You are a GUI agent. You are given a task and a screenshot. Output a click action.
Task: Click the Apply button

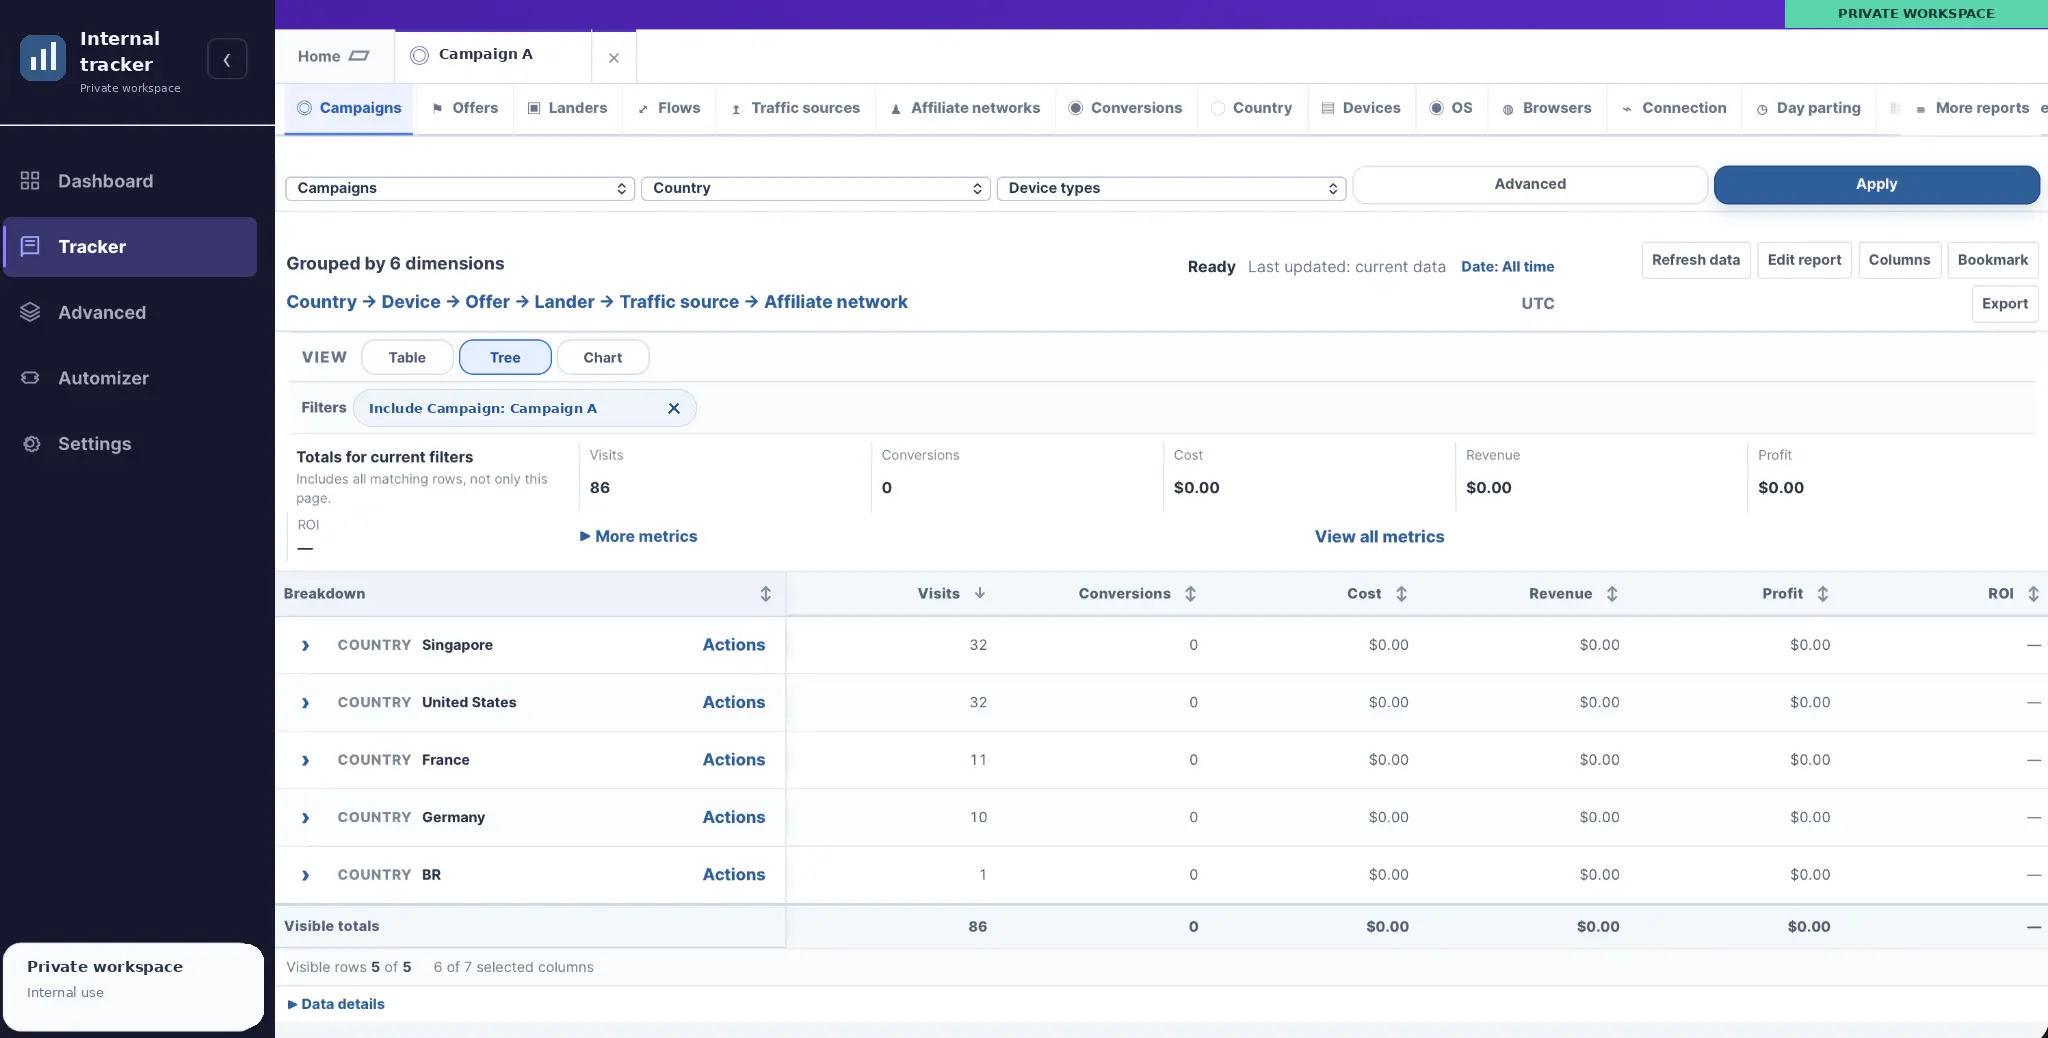pyautogui.click(x=1877, y=185)
